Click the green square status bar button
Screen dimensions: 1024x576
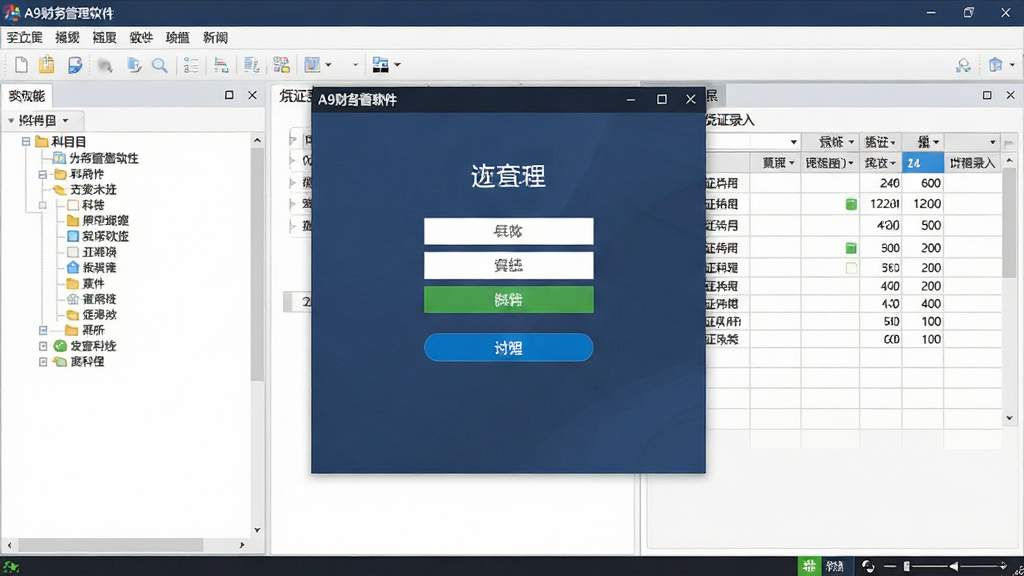pyautogui.click(x=810, y=566)
